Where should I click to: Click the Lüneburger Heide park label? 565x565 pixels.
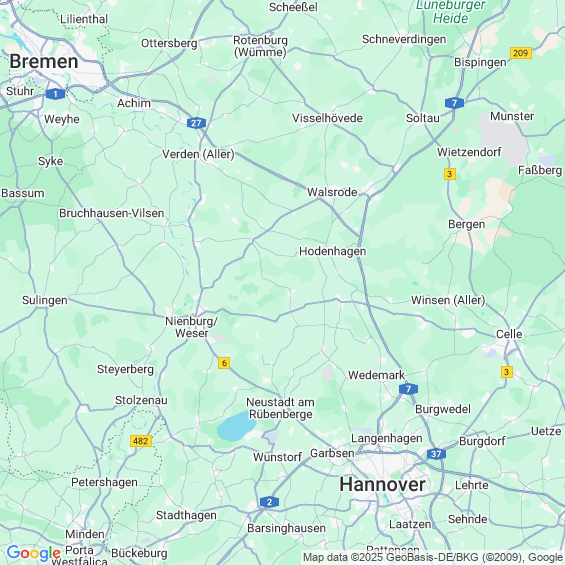pos(450,12)
